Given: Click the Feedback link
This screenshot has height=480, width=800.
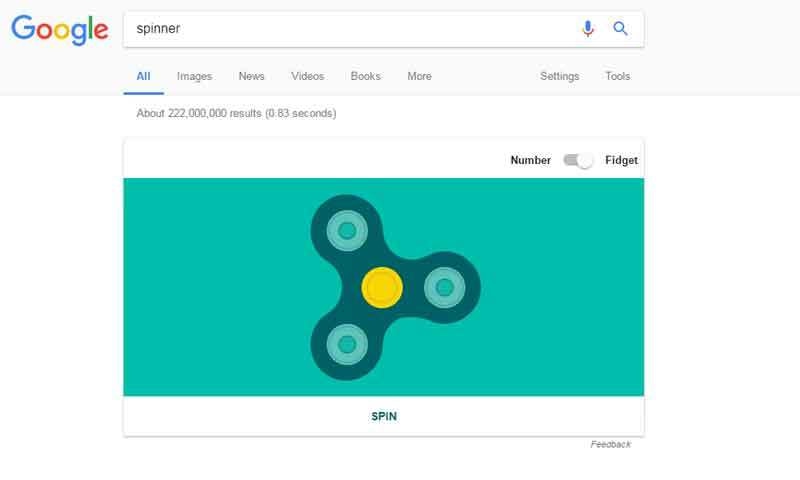Looking at the screenshot, I should click(610, 444).
